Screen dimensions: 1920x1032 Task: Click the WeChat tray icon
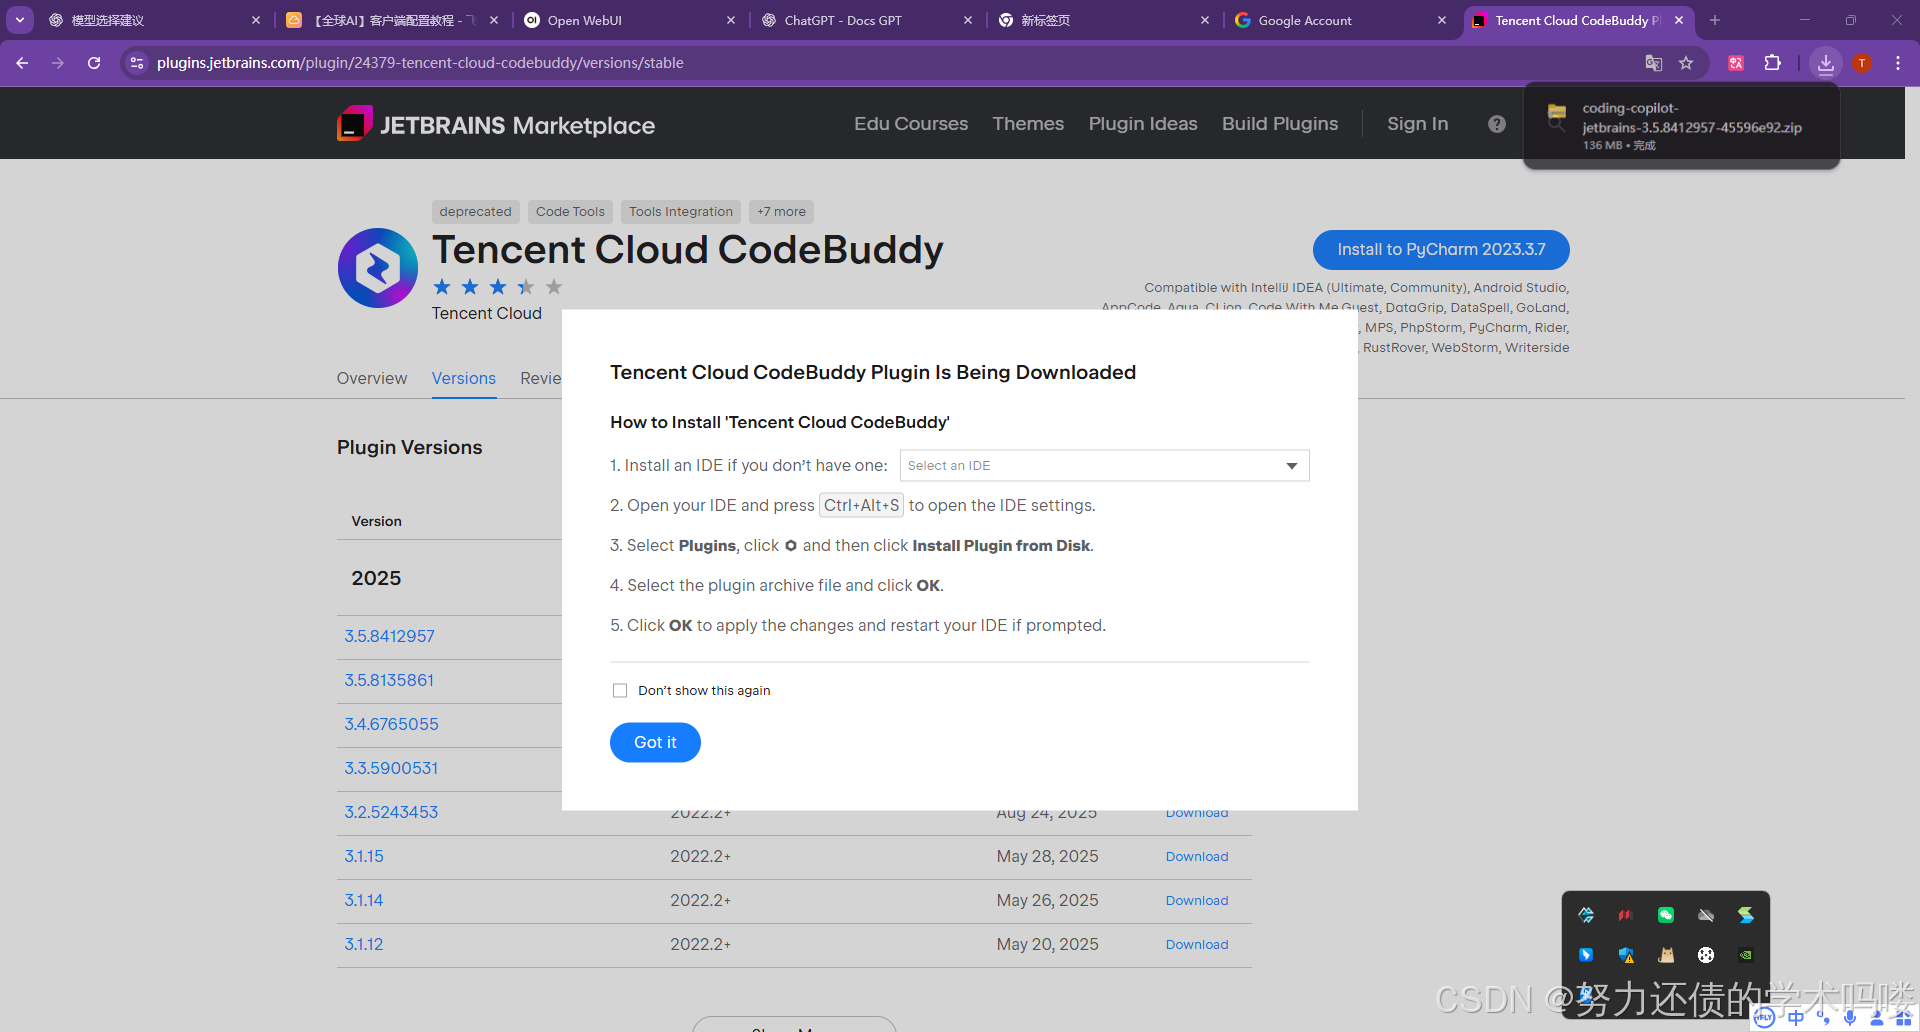click(1666, 915)
